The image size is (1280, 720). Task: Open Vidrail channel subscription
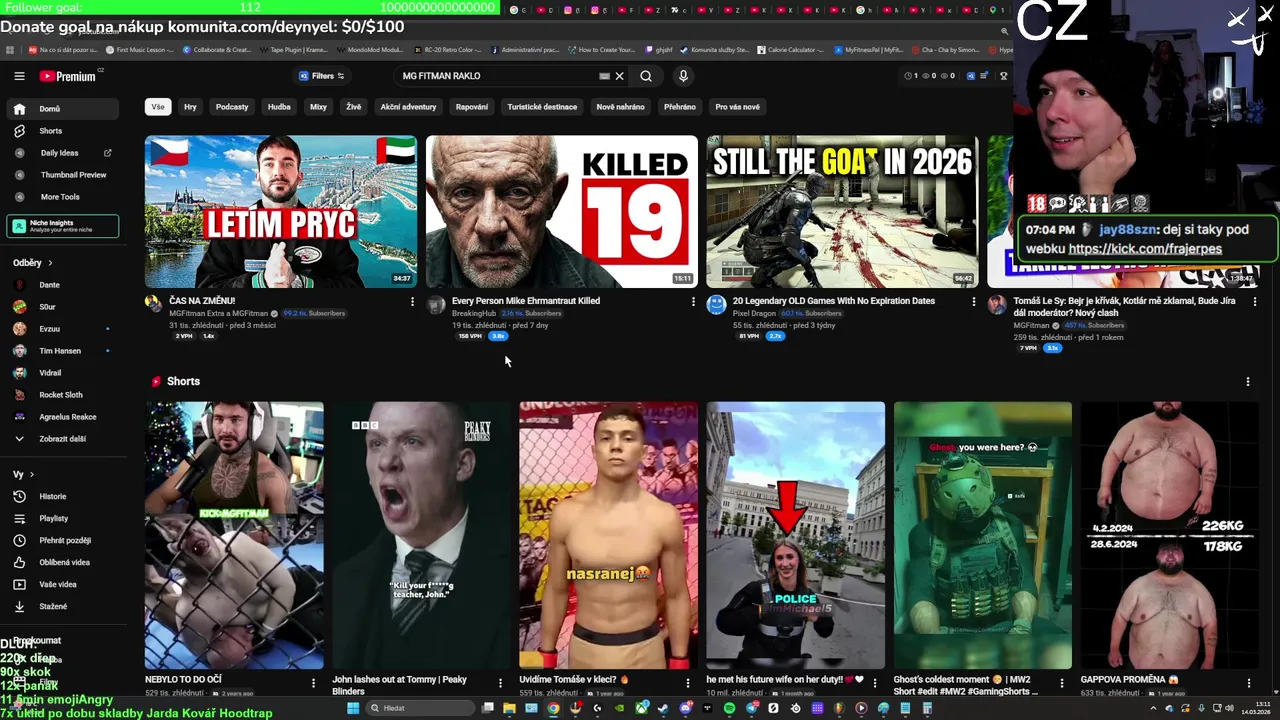62,373
